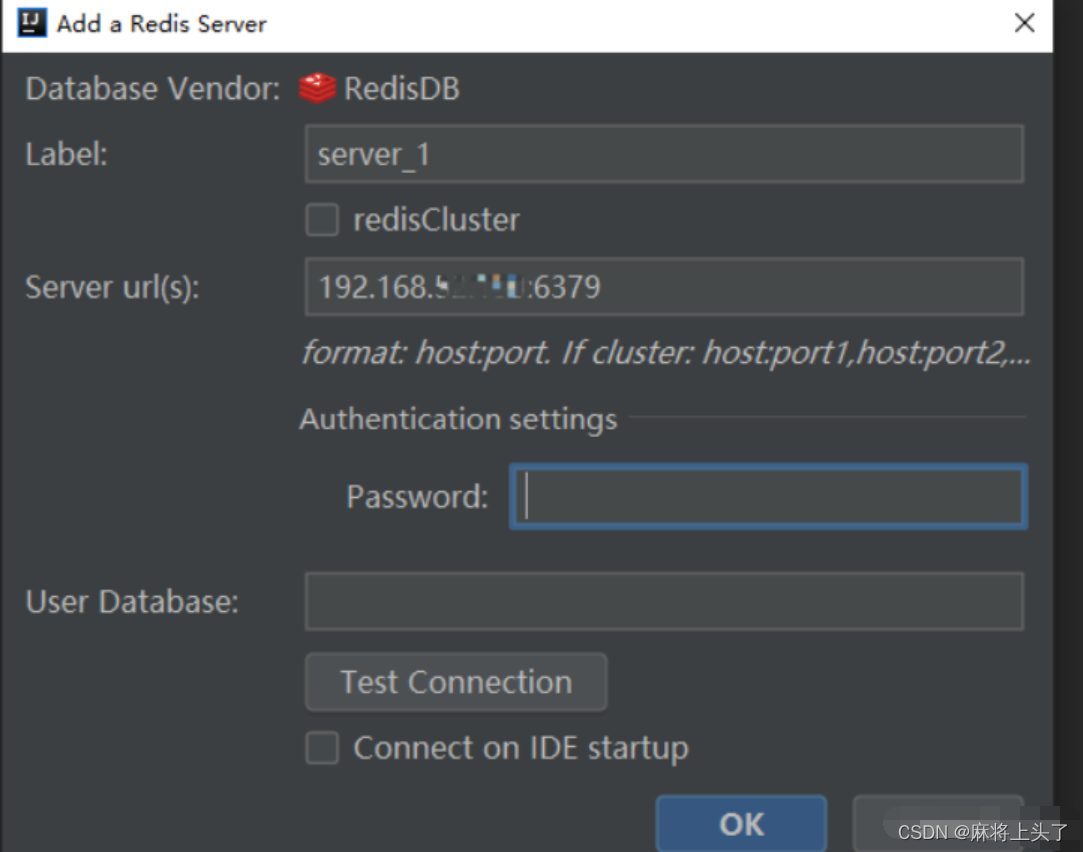Click the 'User Database:' label
The width and height of the screenshot is (1083, 852).
[132, 601]
